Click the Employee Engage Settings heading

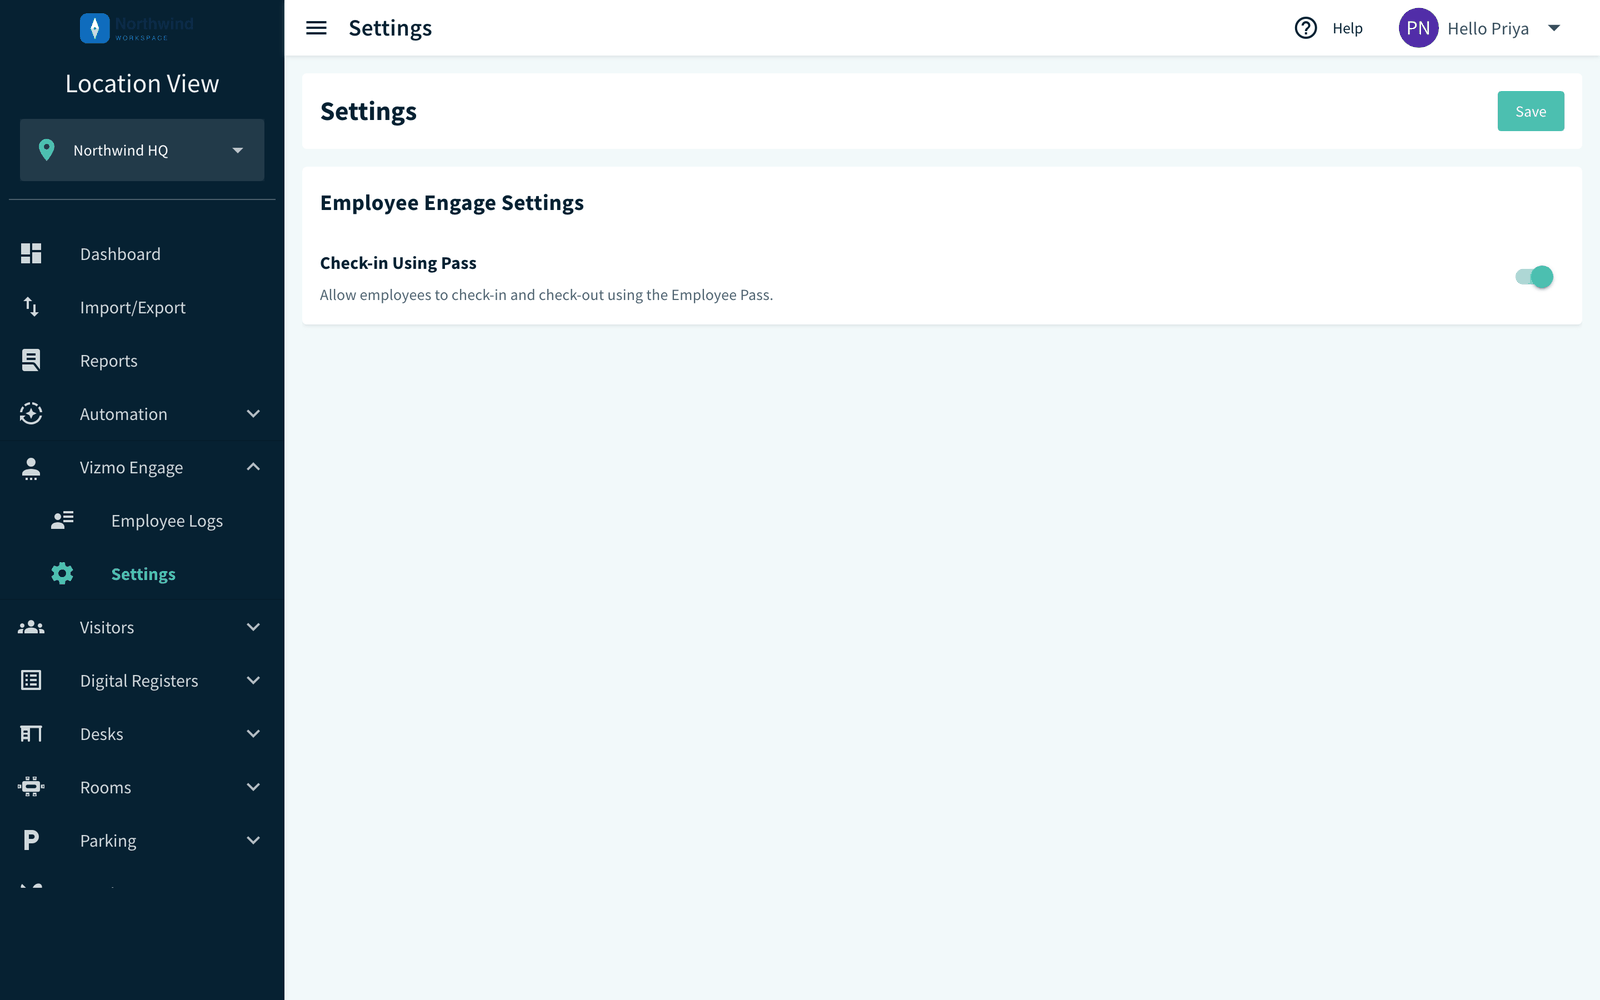[452, 203]
